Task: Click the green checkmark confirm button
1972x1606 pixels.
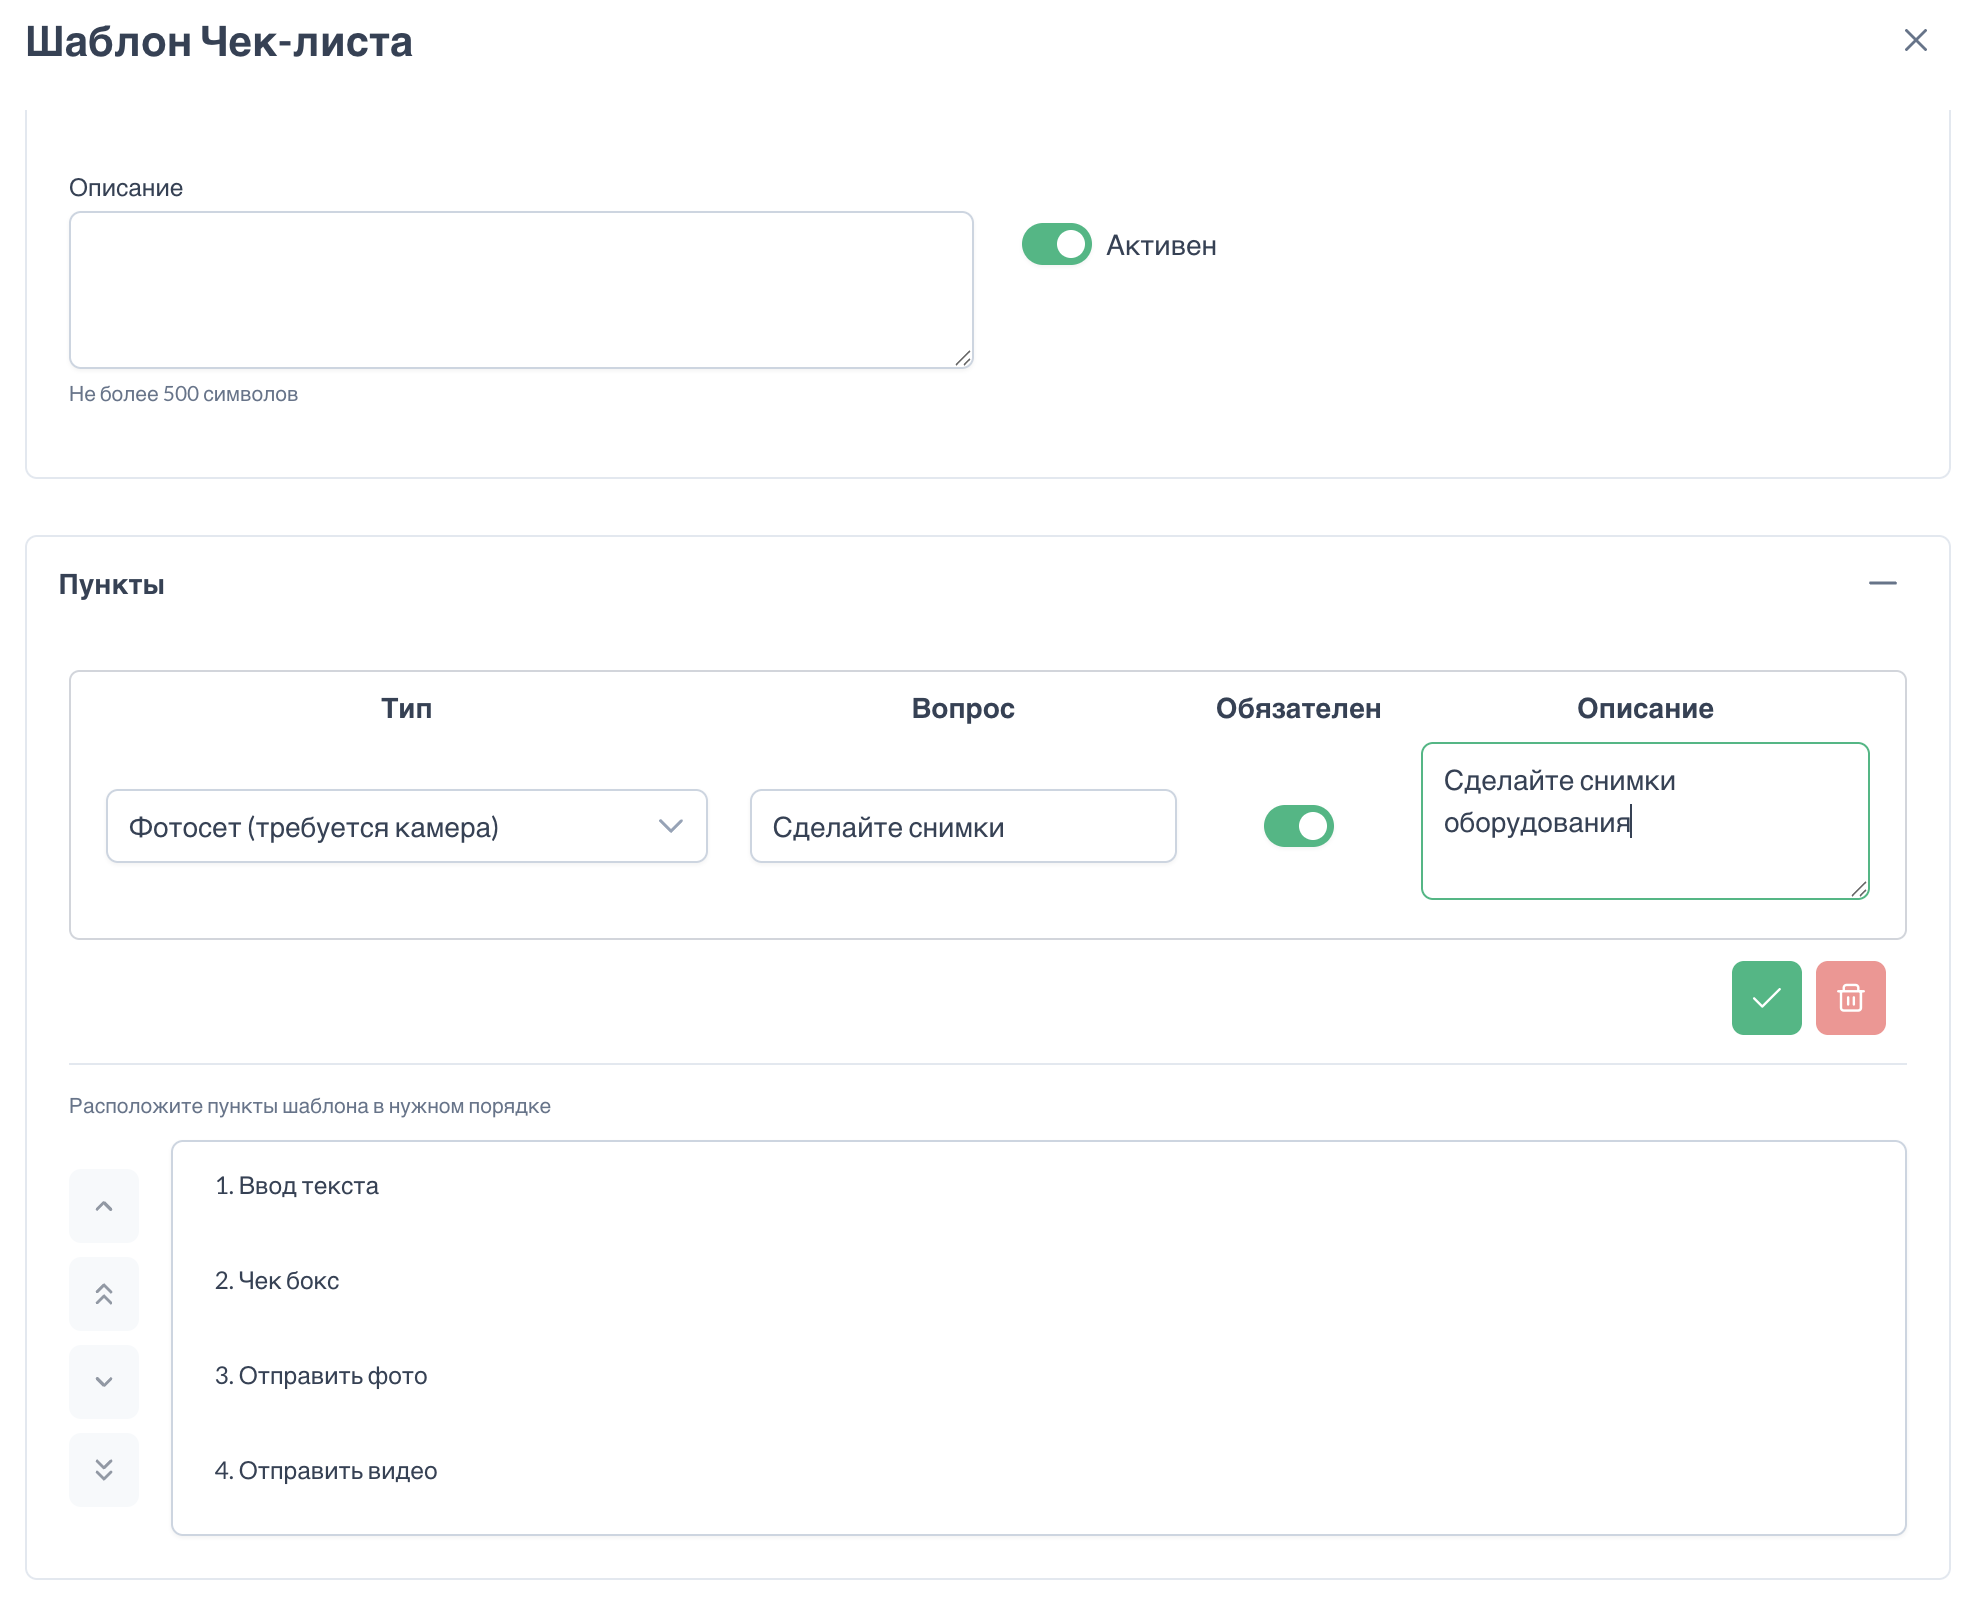Action: [x=1766, y=998]
